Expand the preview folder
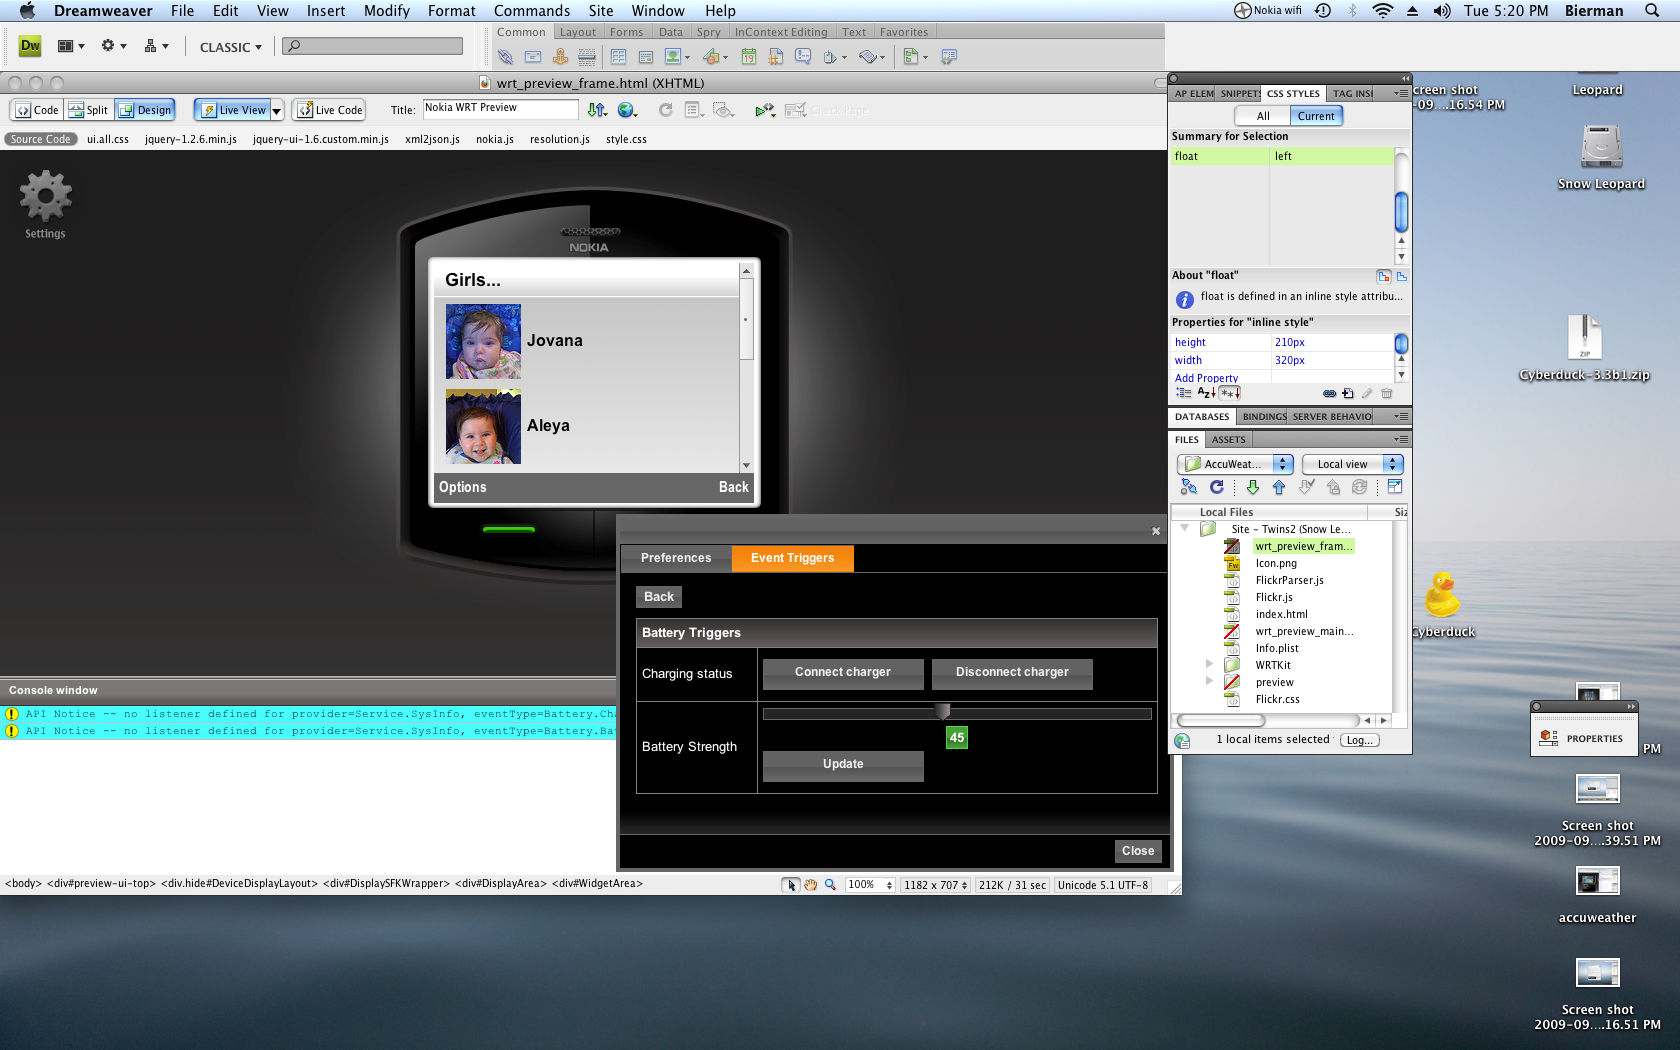 (1210, 681)
